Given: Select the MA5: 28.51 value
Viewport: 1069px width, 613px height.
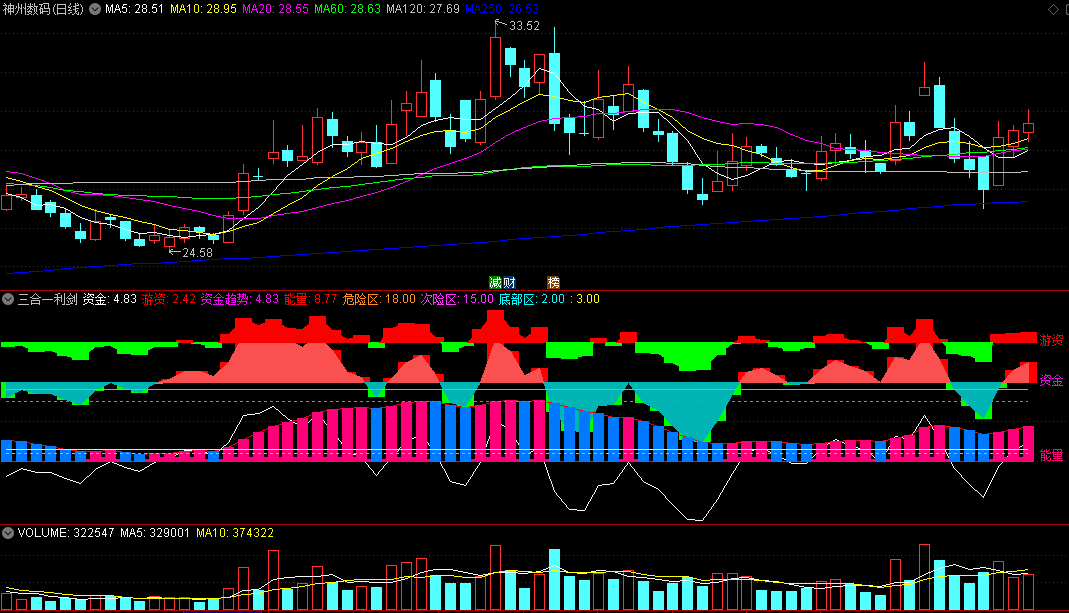Looking at the screenshot, I should click(134, 9).
